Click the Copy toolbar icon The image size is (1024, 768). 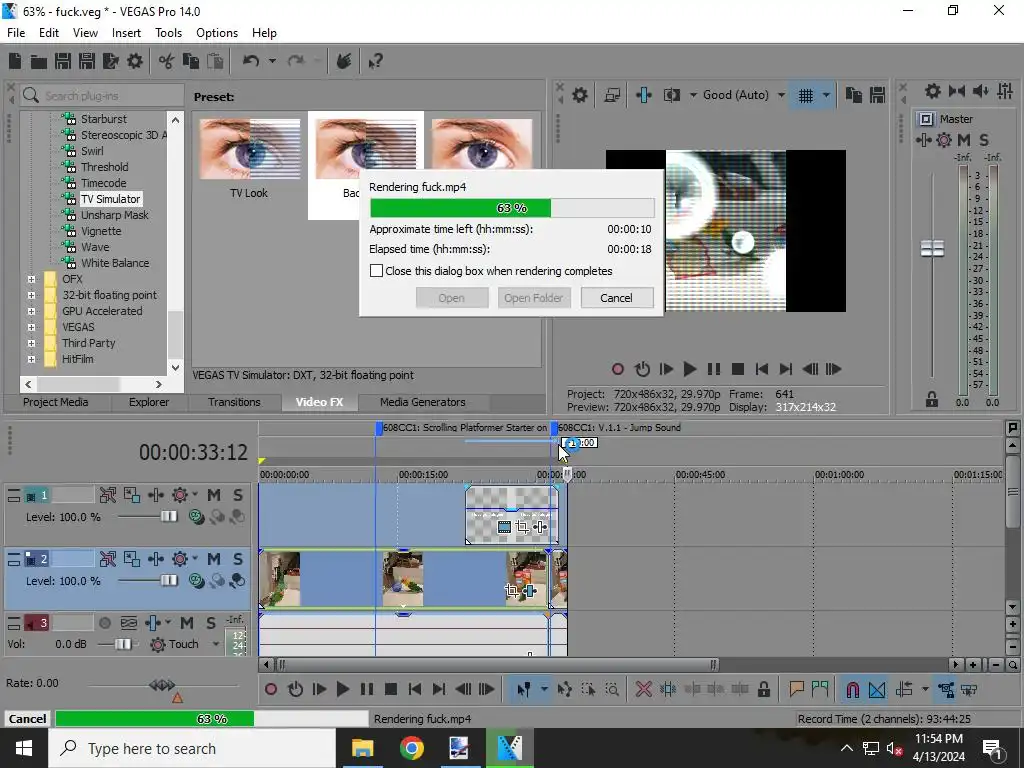[191, 61]
